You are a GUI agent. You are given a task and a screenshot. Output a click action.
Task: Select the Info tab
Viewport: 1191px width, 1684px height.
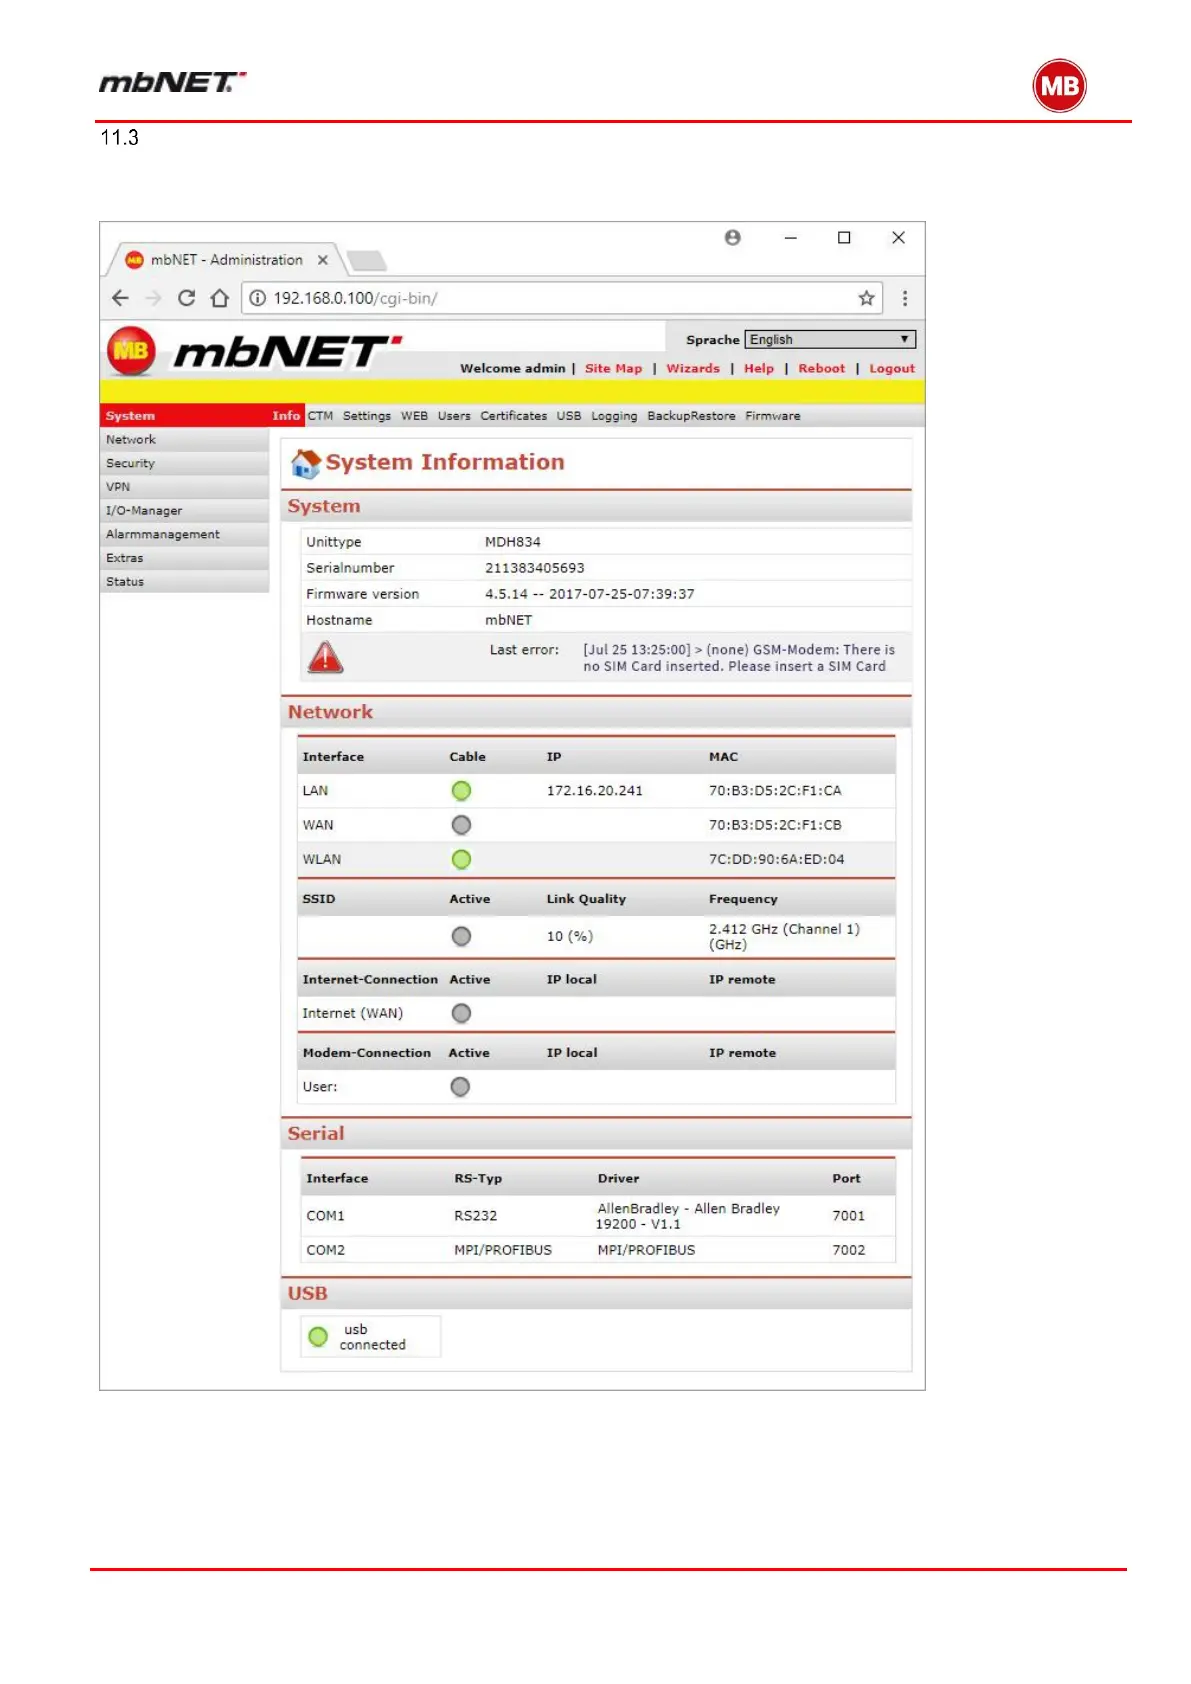pos(286,416)
